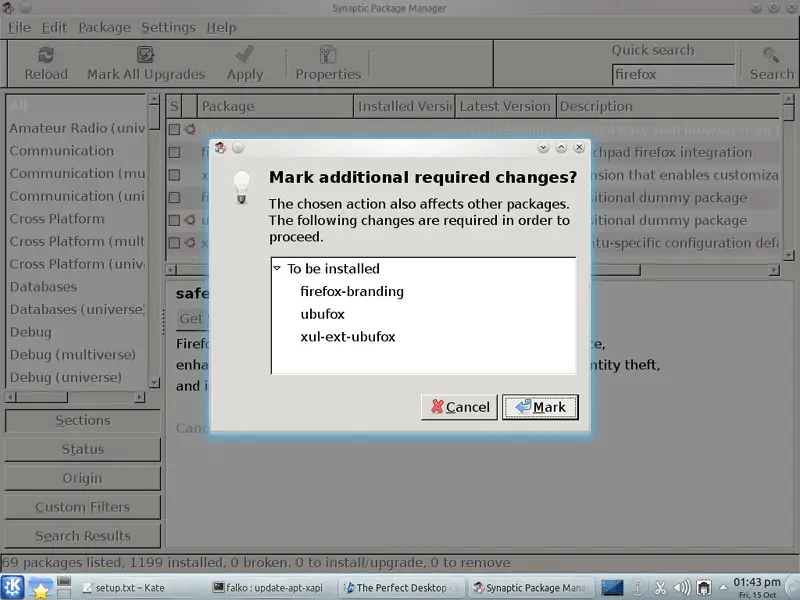The width and height of the screenshot is (800, 600).
Task: Show the Origin filter view
Action: click(83, 479)
